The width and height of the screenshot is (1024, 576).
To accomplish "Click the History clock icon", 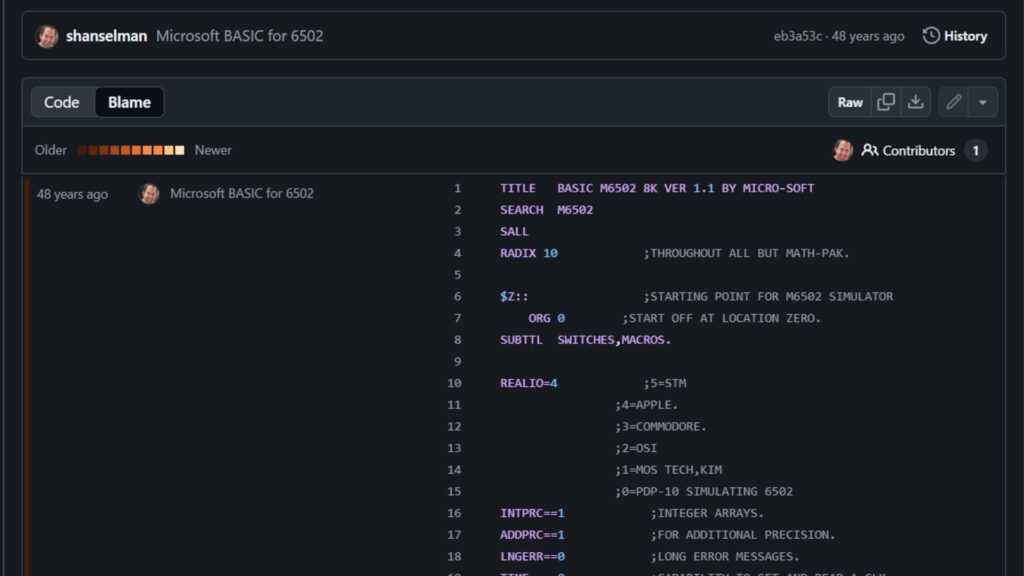I will point(932,35).
